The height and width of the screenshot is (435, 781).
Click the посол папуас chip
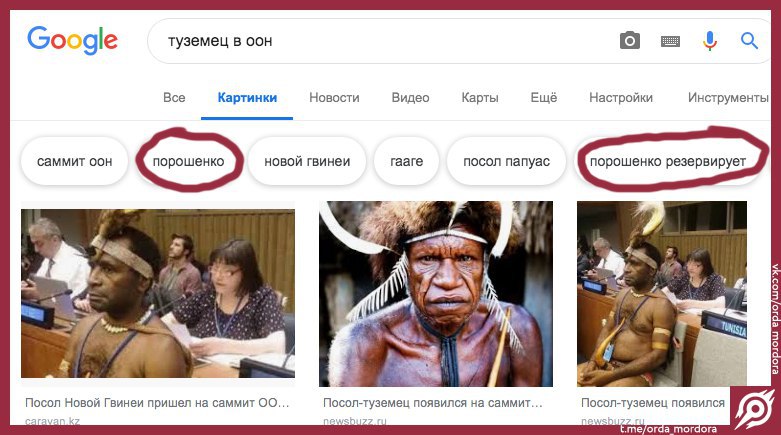(x=506, y=161)
